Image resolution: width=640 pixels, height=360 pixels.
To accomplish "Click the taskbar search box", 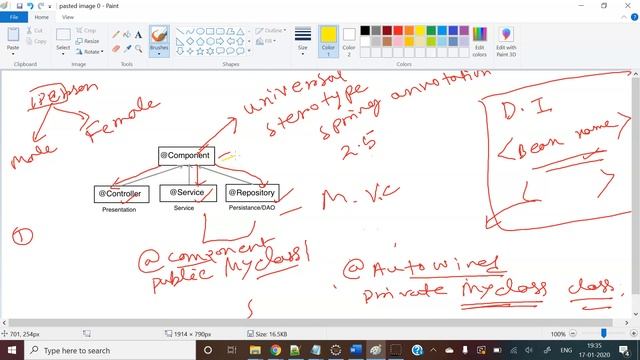I will pos(110,350).
